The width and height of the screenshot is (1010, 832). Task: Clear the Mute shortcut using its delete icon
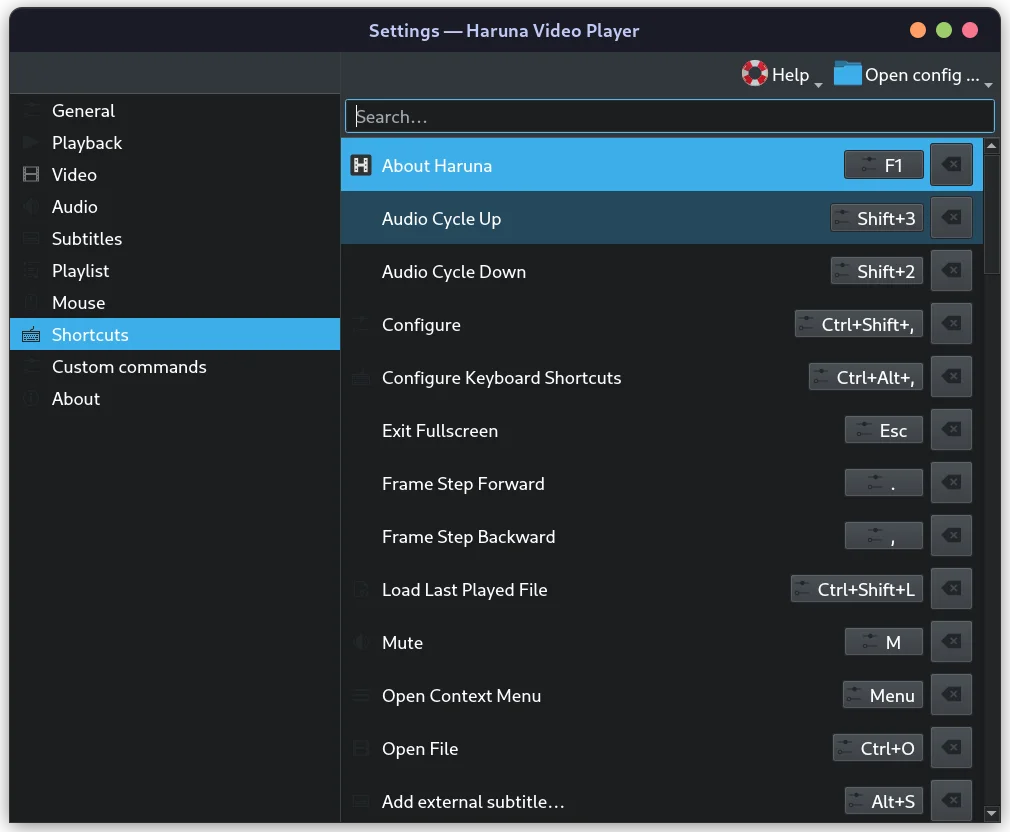coord(951,641)
